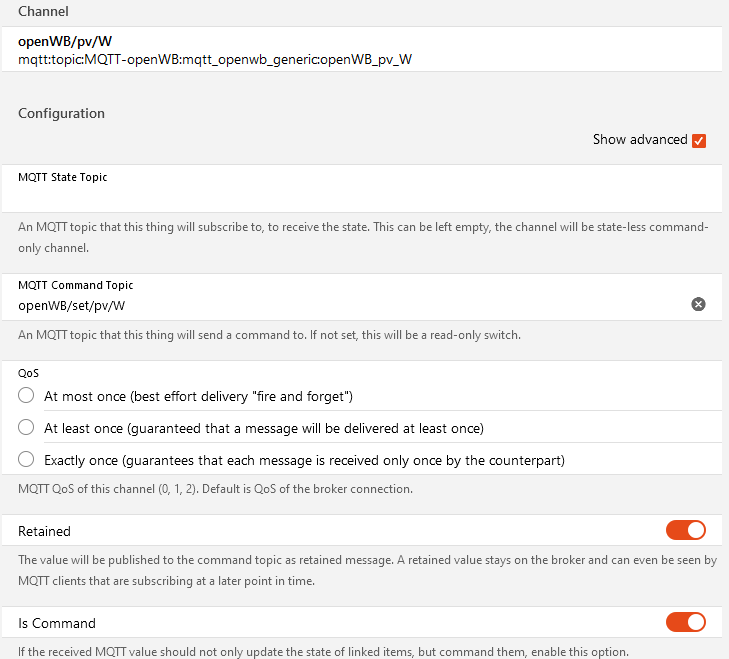Disable the Retained toggle switch
729x659 pixels.
point(686,530)
